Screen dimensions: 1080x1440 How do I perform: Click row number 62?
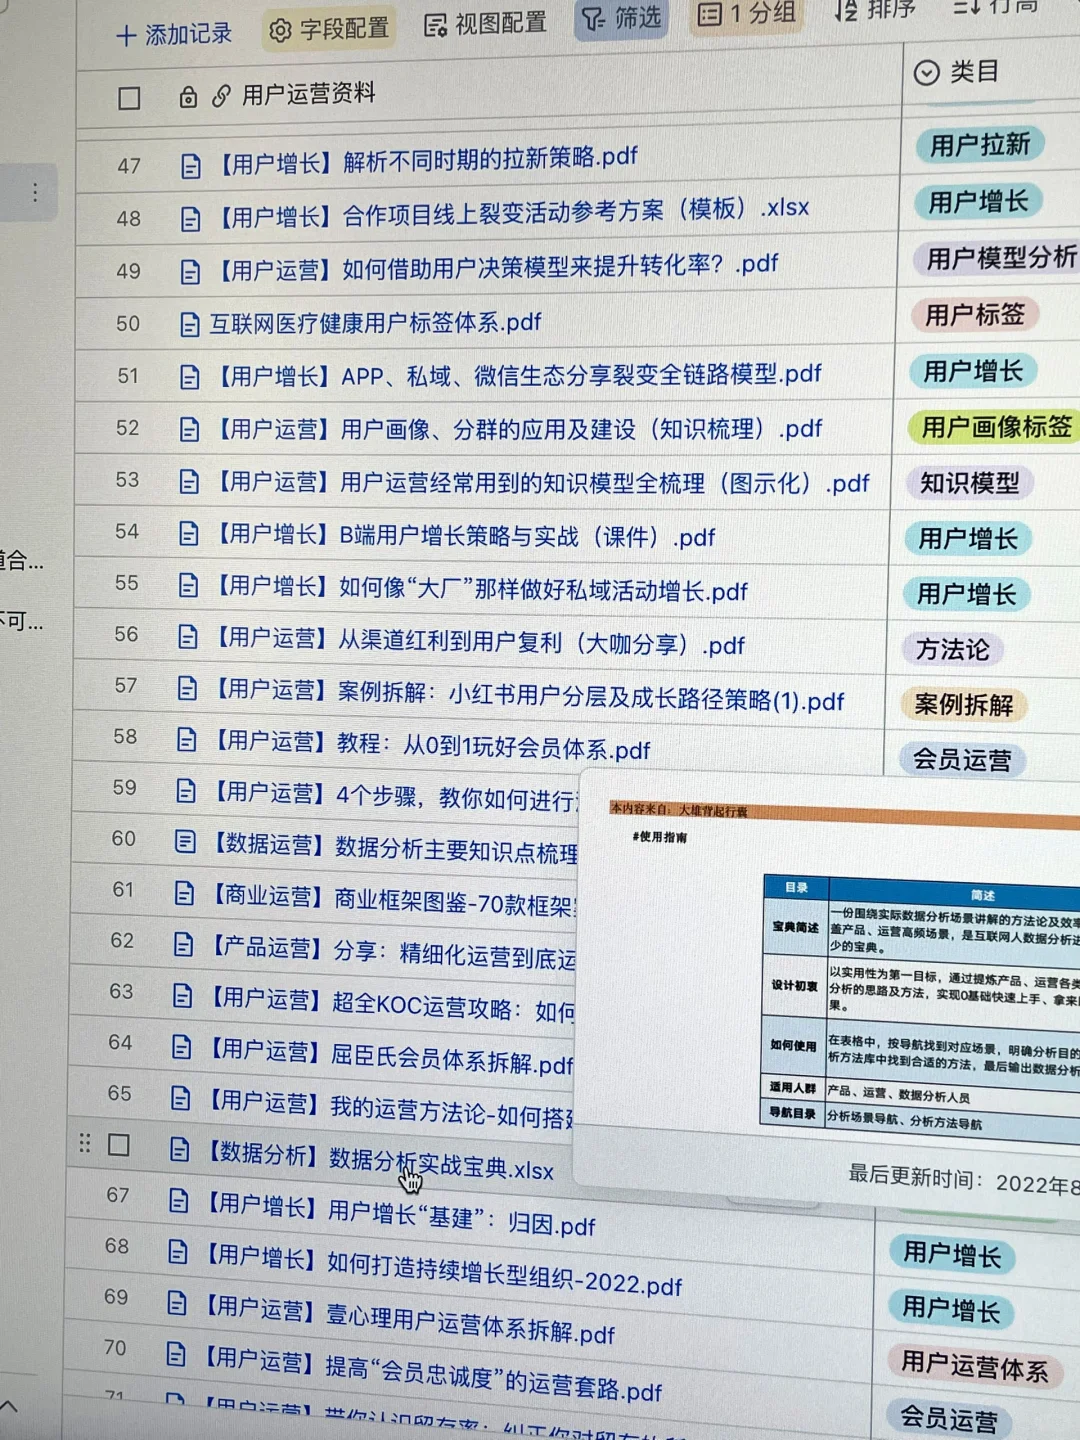122,941
